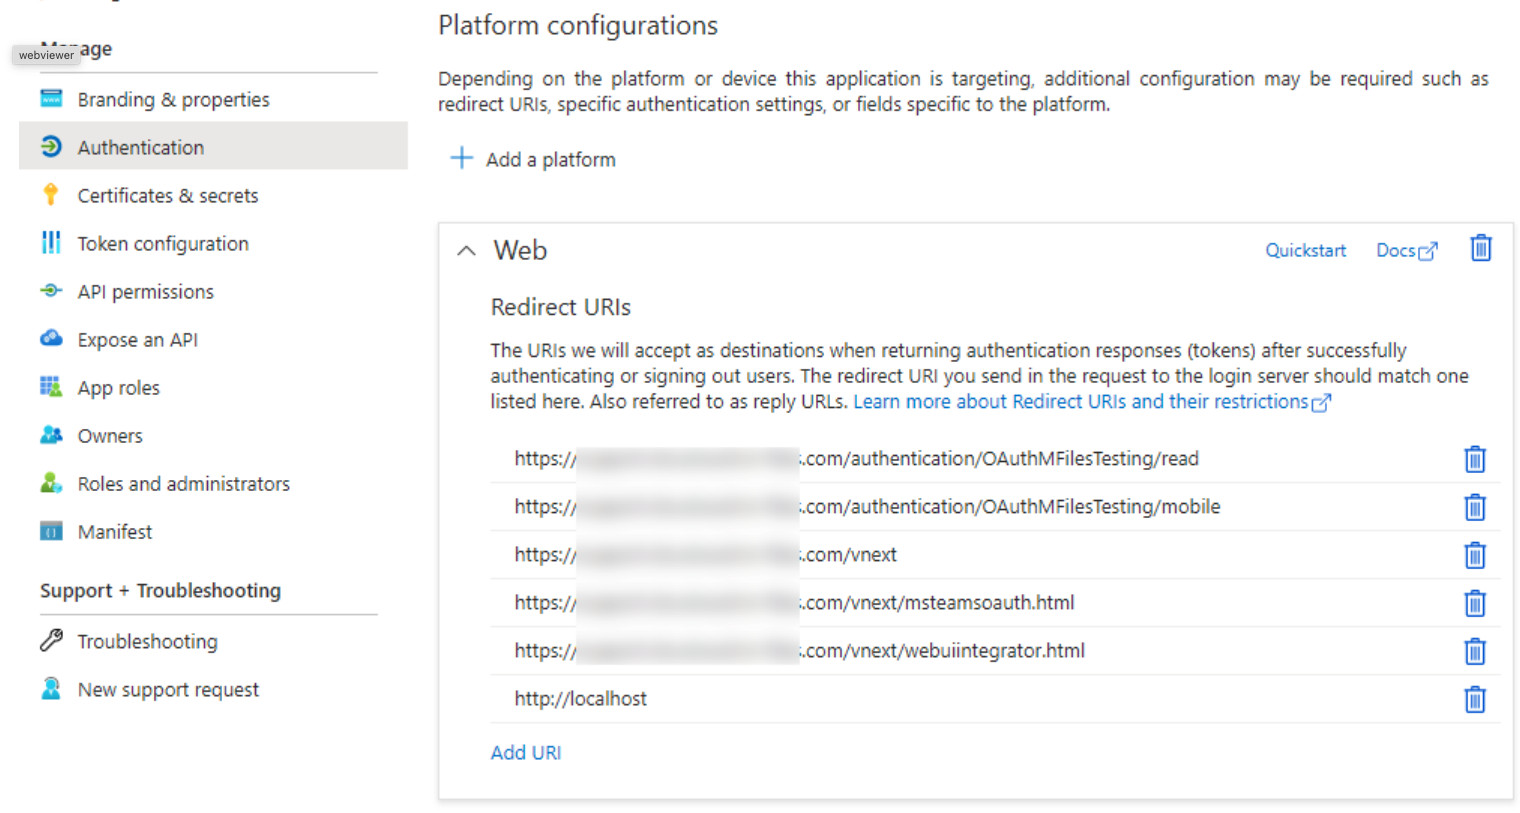
Task: Select Authentication in the Manage menu
Action: click(141, 147)
